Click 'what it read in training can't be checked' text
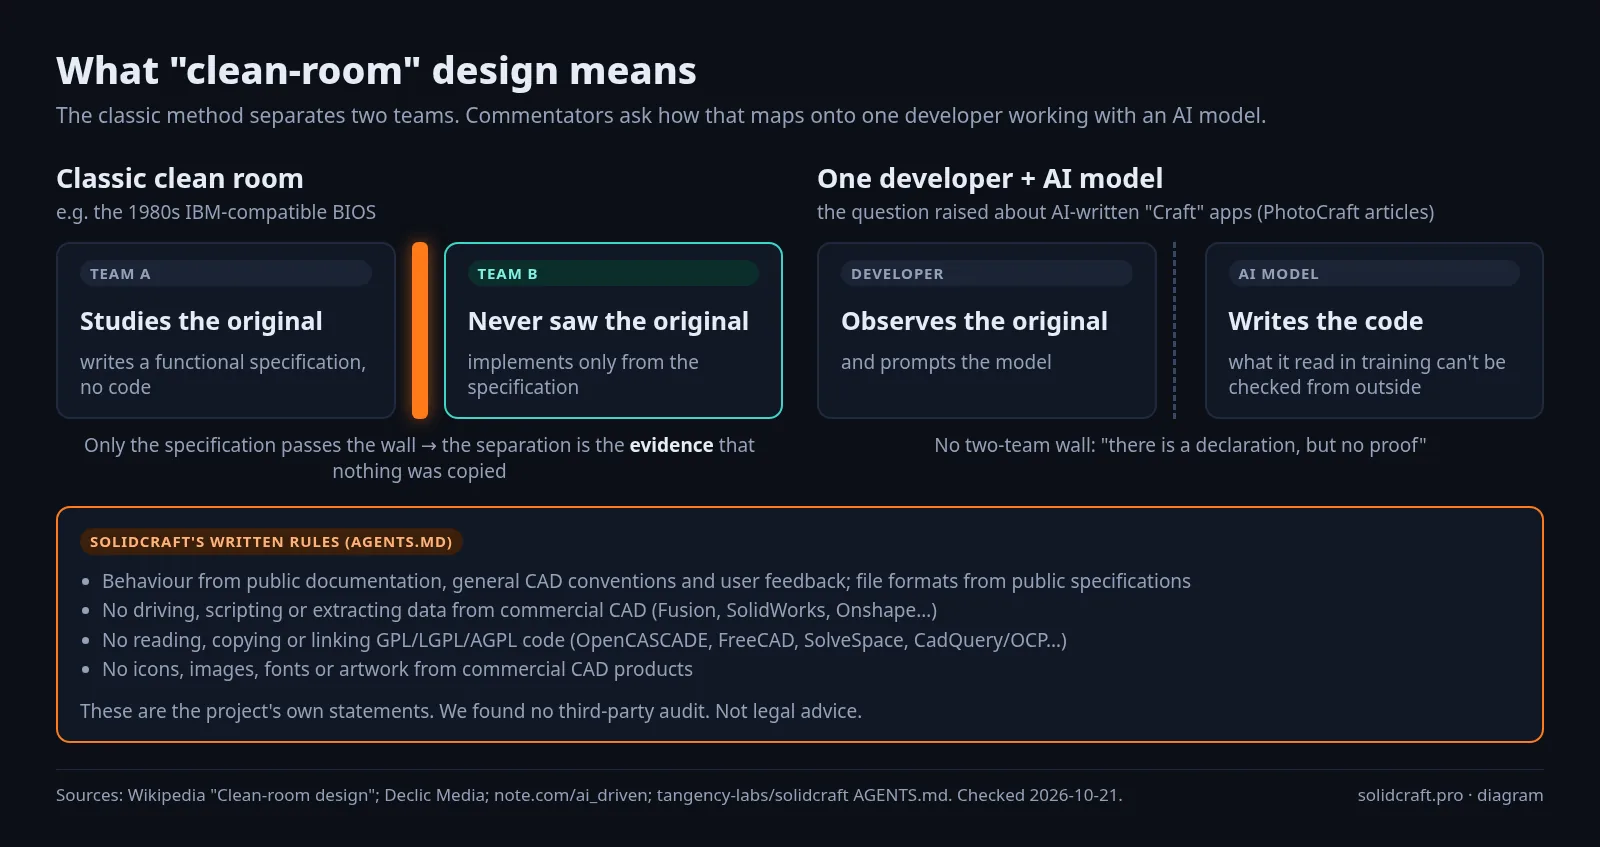 point(1367,374)
